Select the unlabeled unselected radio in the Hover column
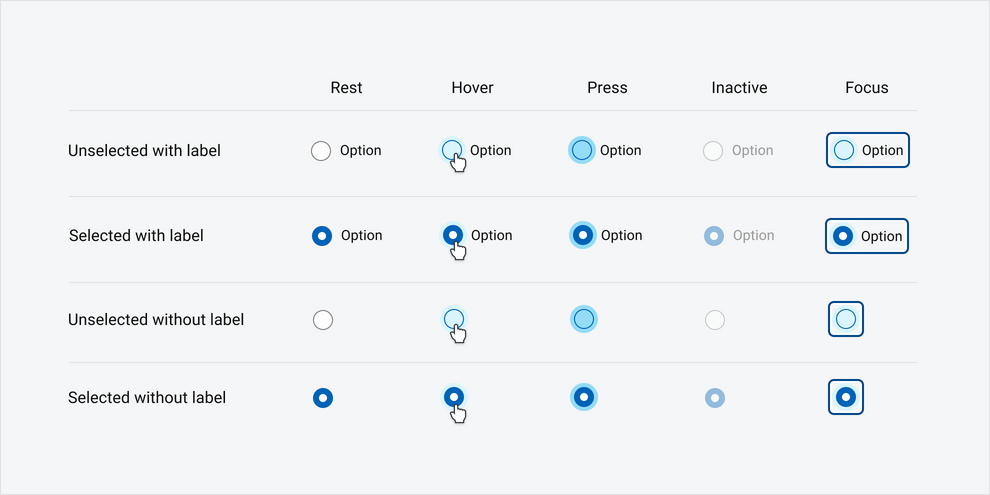 coord(453,318)
